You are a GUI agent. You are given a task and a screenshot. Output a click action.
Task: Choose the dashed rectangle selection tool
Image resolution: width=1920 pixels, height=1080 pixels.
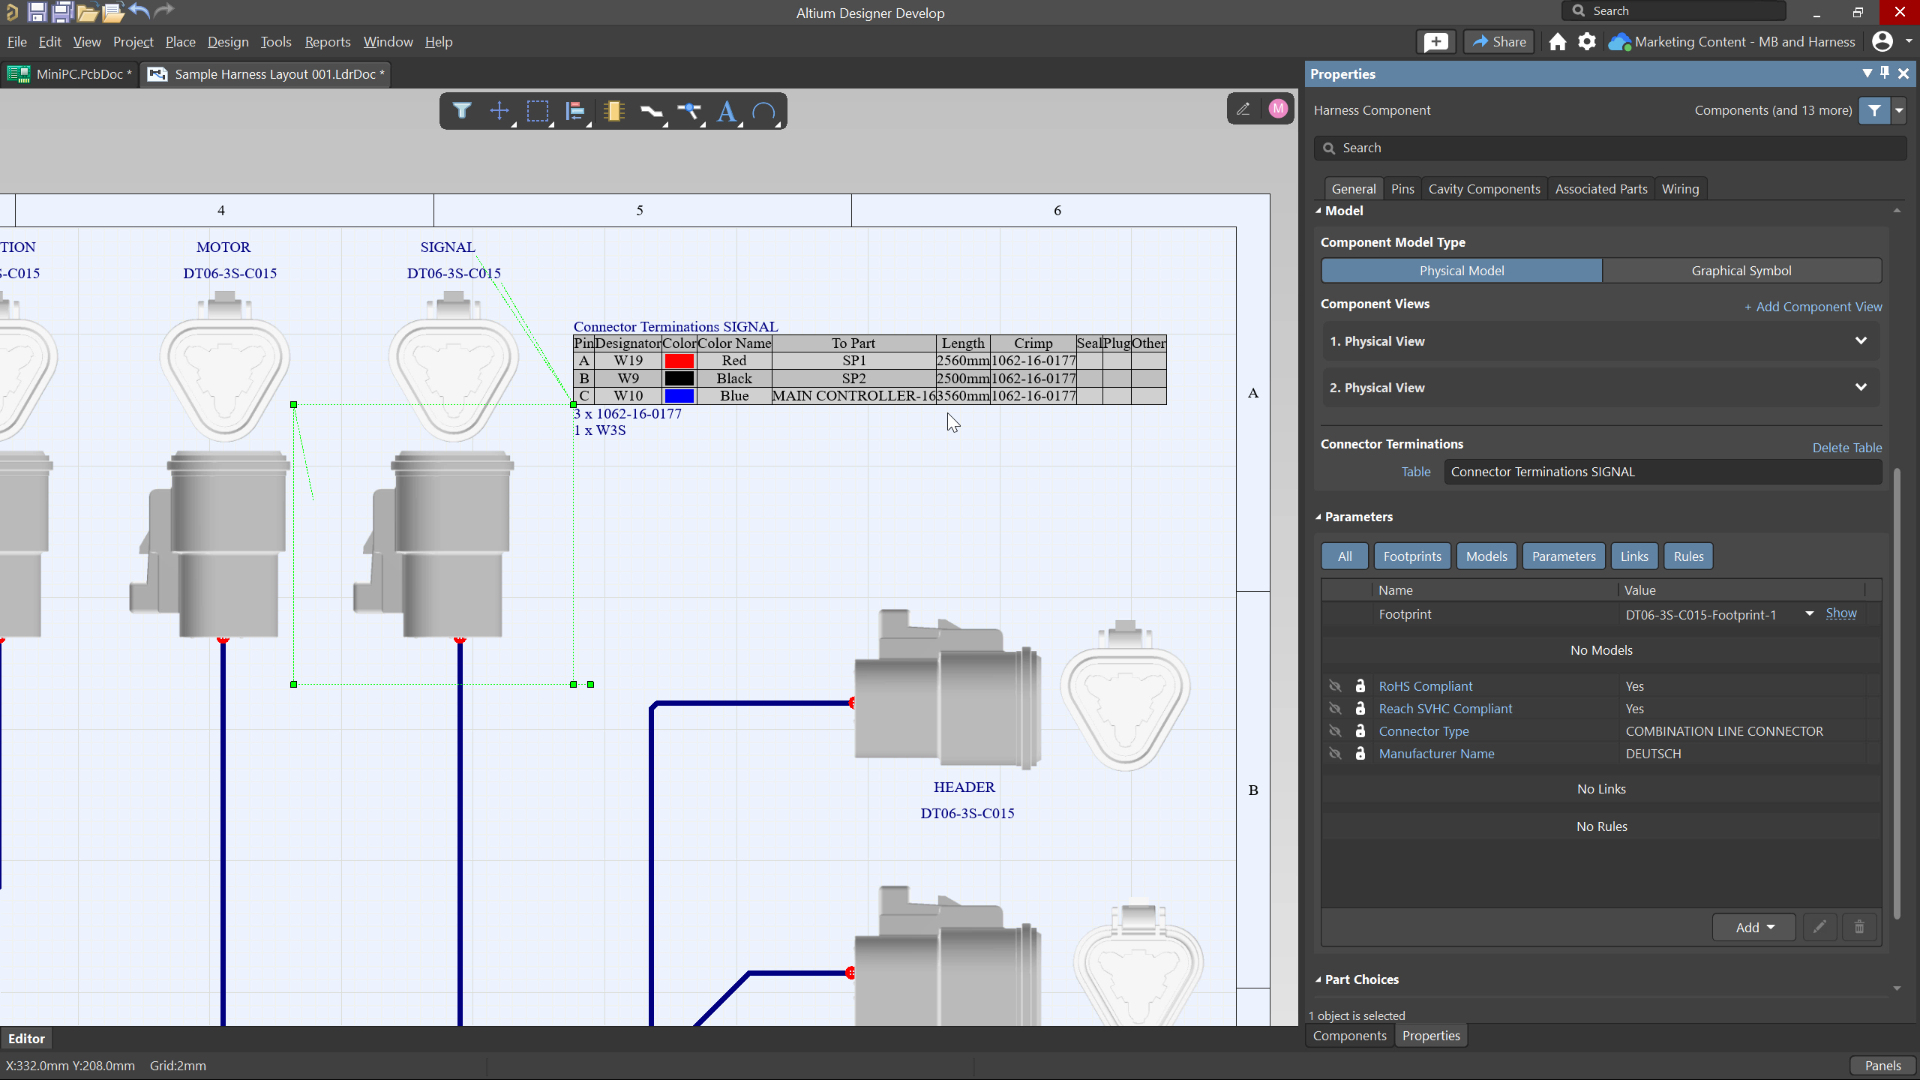537,111
